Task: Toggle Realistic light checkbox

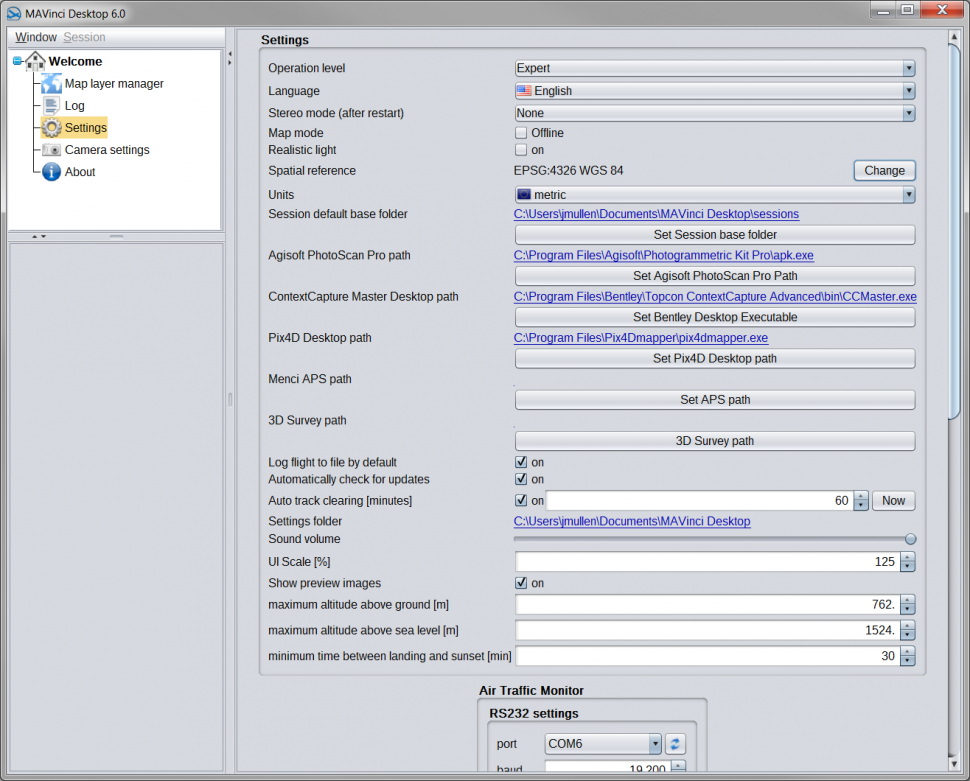Action: [x=521, y=150]
